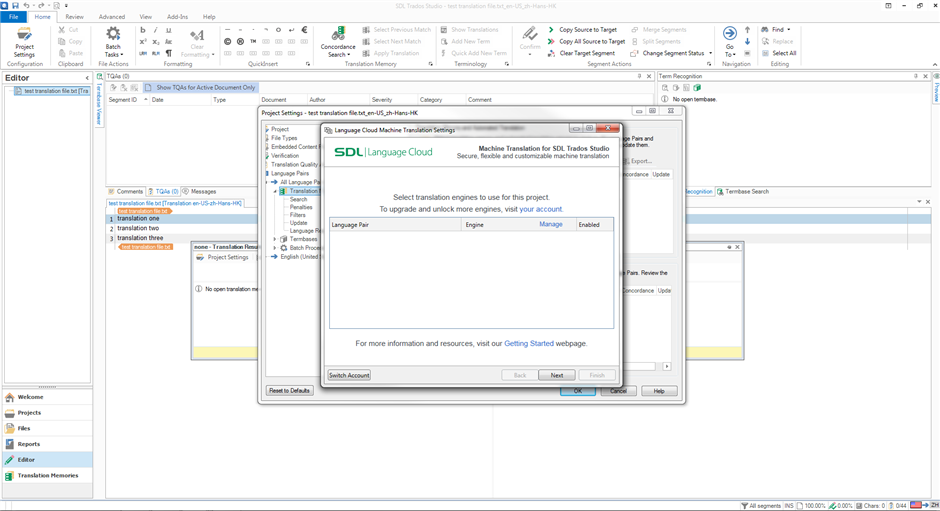Image resolution: width=940 pixels, height=511 pixels.
Task: Toggle bold formatting in the ribbon
Action: (143, 30)
